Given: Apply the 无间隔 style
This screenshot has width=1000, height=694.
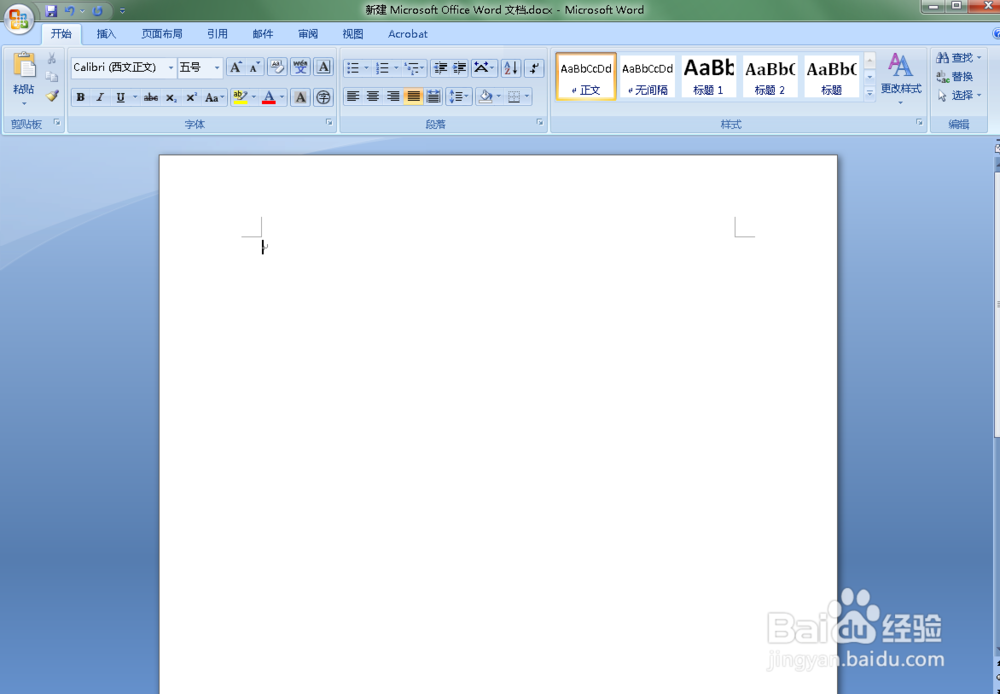Looking at the screenshot, I should [647, 76].
